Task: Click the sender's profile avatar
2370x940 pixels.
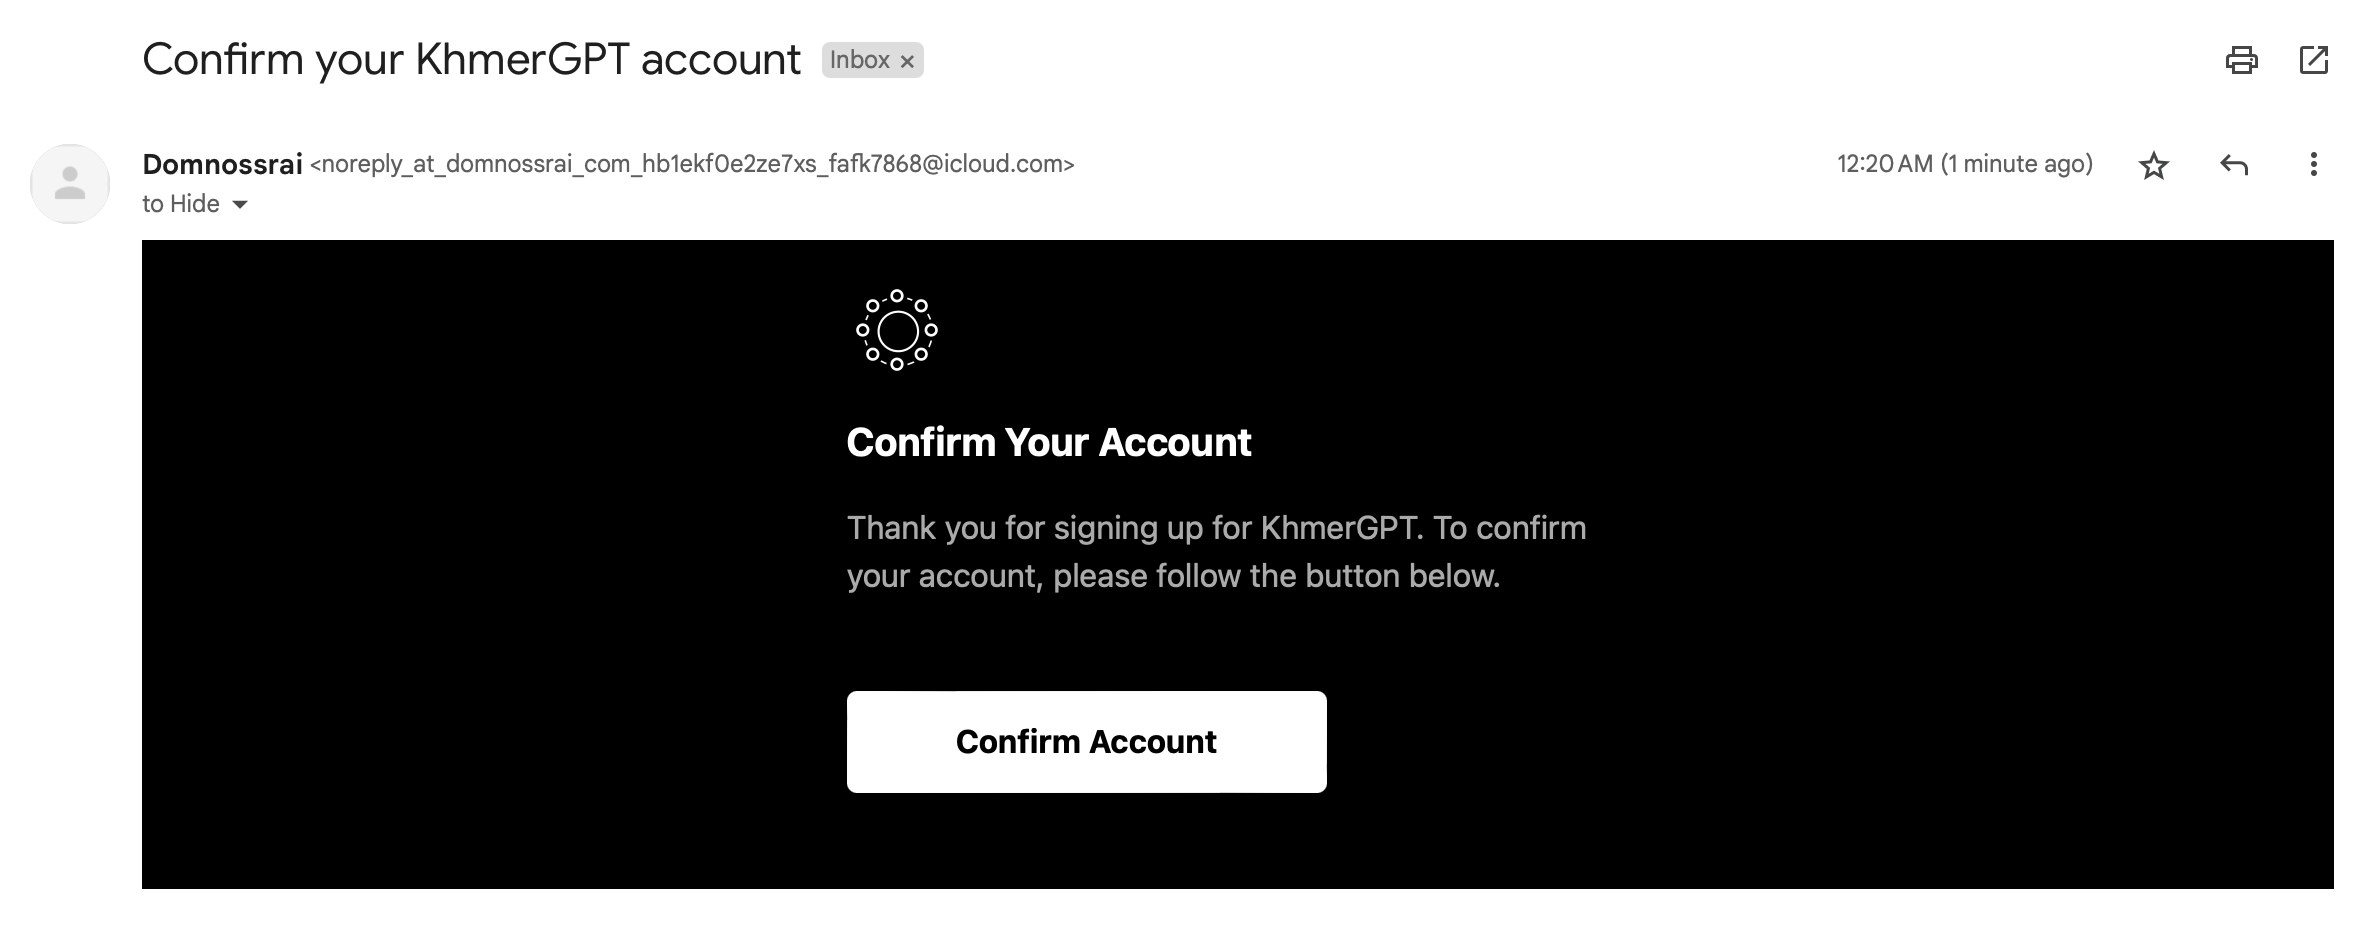Action: [70, 184]
